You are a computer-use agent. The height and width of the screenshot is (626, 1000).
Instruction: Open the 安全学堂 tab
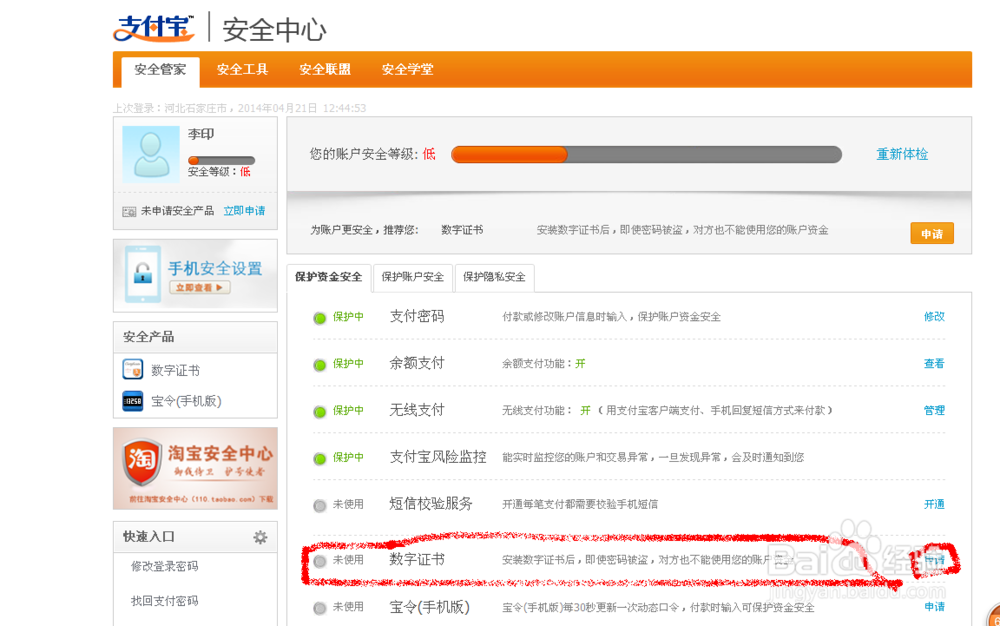(x=408, y=69)
